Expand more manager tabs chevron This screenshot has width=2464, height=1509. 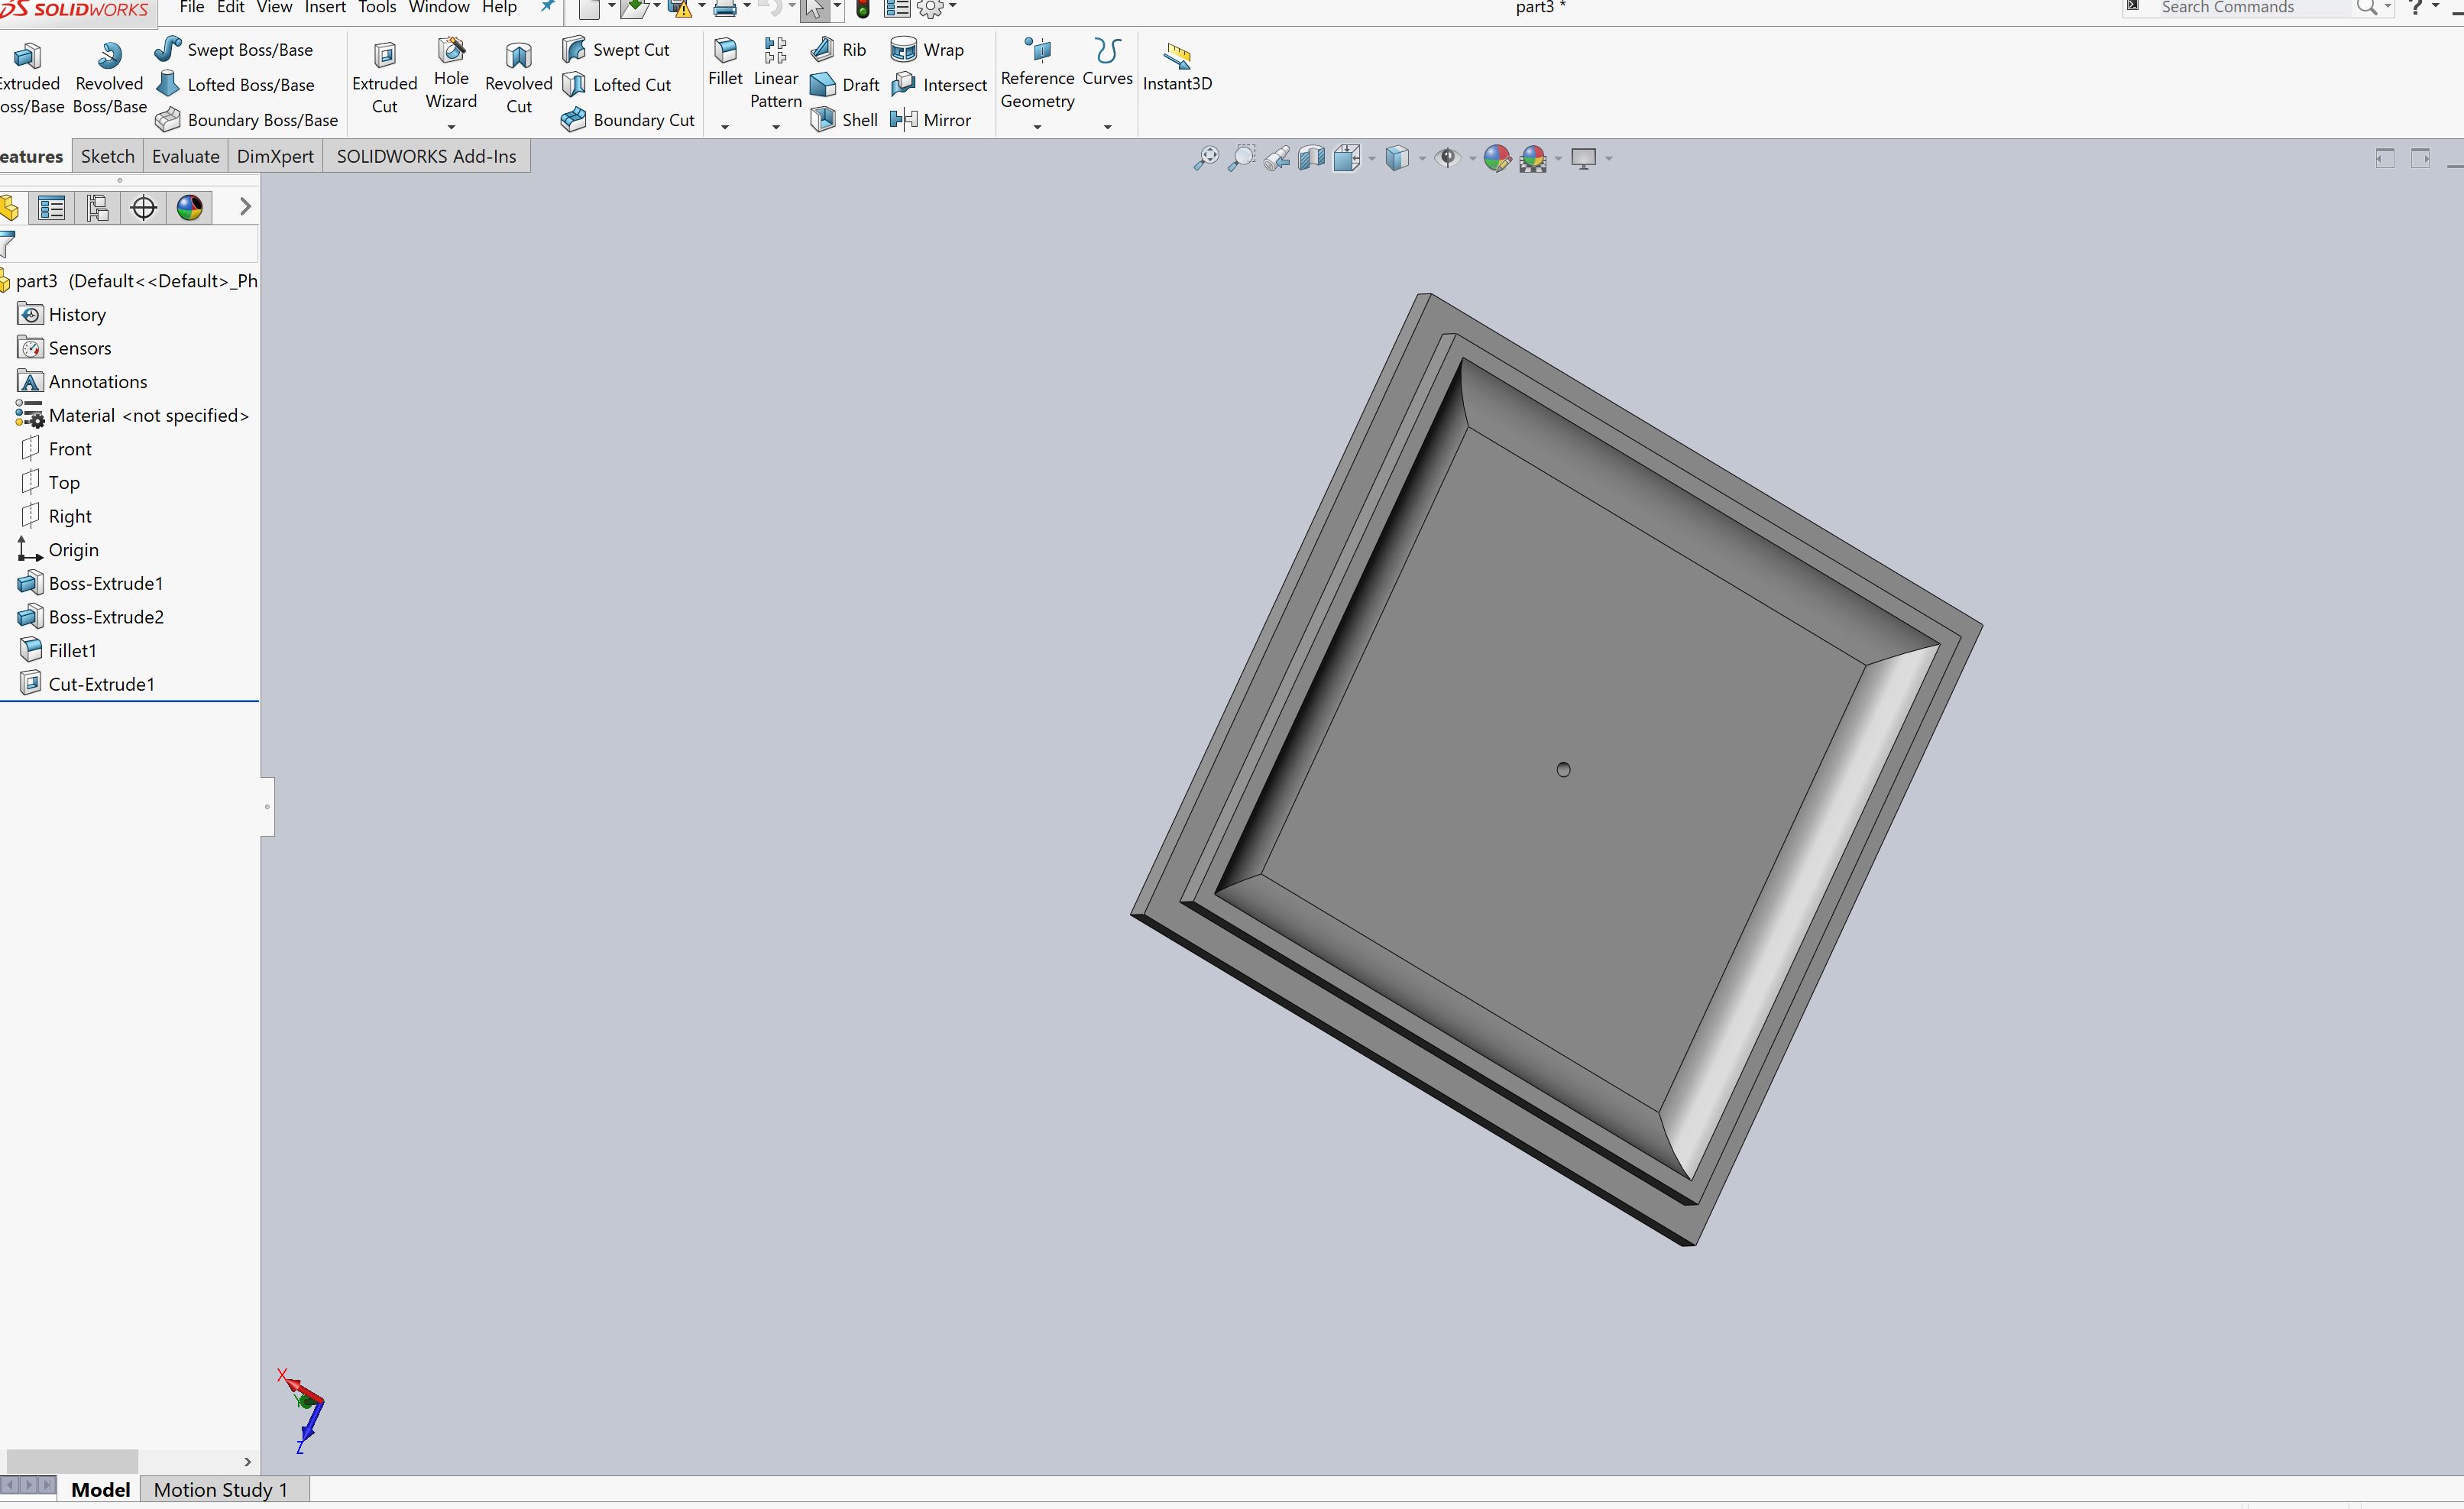245,207
